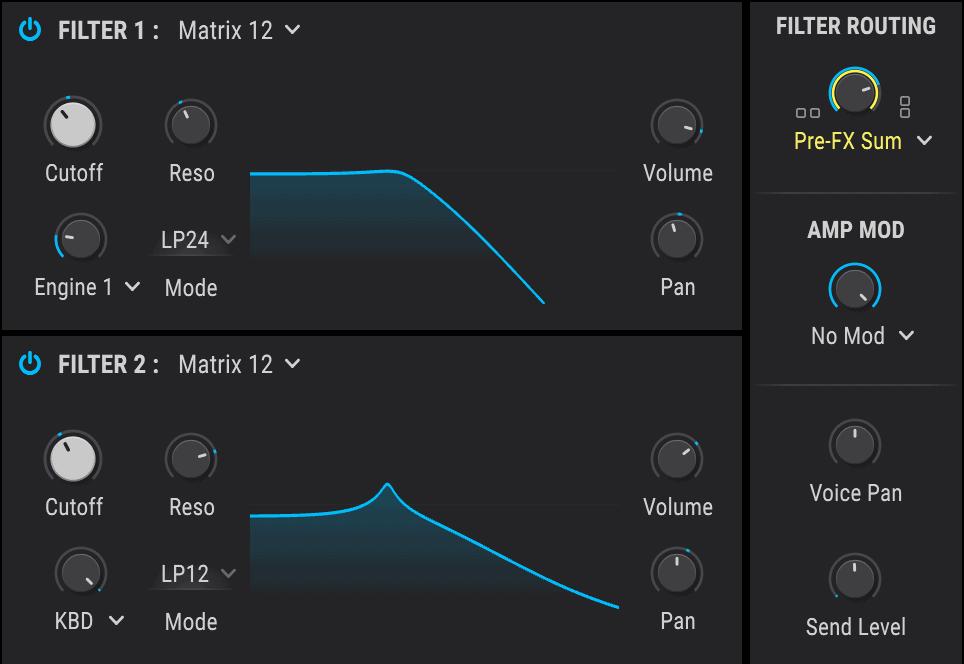Click the KBD modulation source label

pos(89,621)
